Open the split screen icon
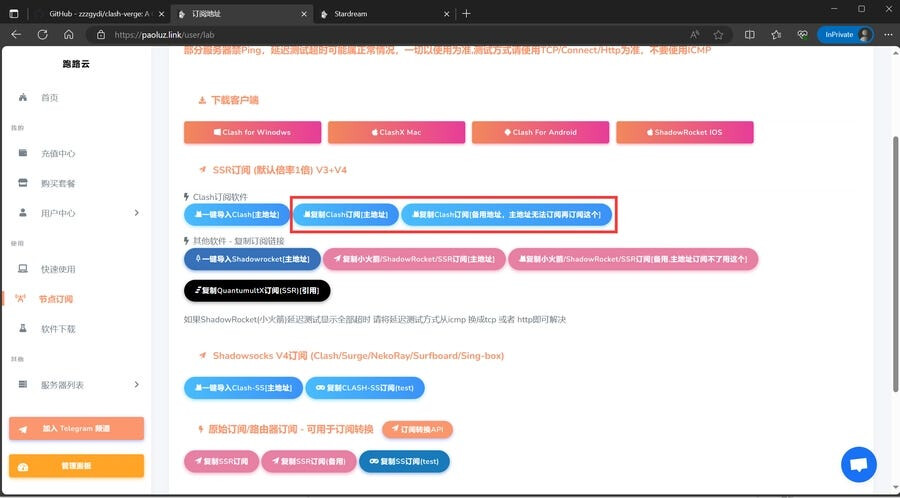Screen dimensions: 900x498 coord(750,34)
